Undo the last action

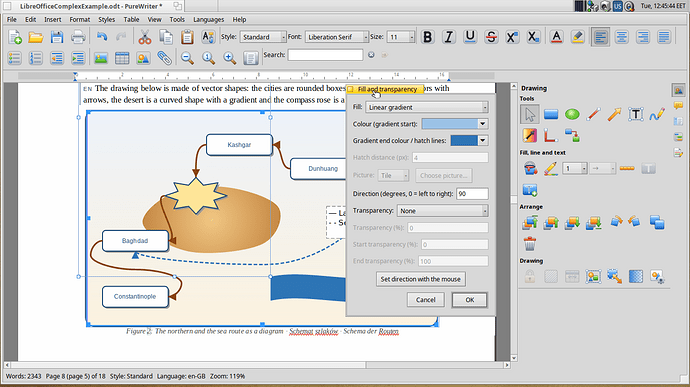[x=102, y=37]
